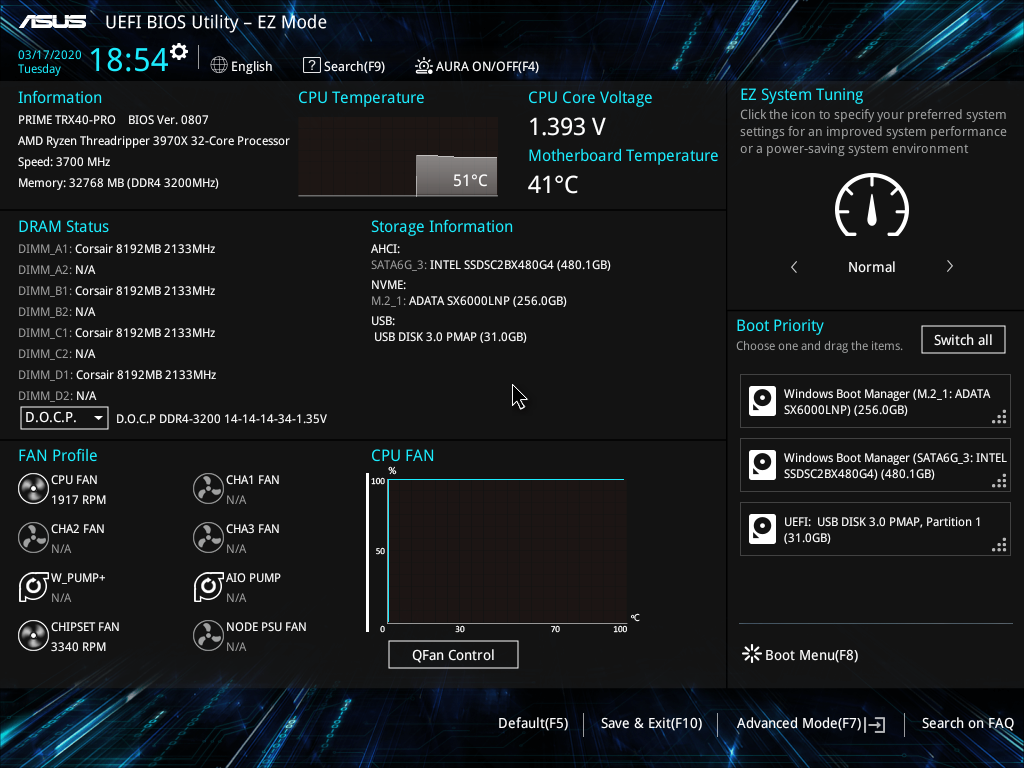The width and height of the screenshot is (1024, 768).
Task: Click Save & Exit(F10)
Action: point(651,723)
